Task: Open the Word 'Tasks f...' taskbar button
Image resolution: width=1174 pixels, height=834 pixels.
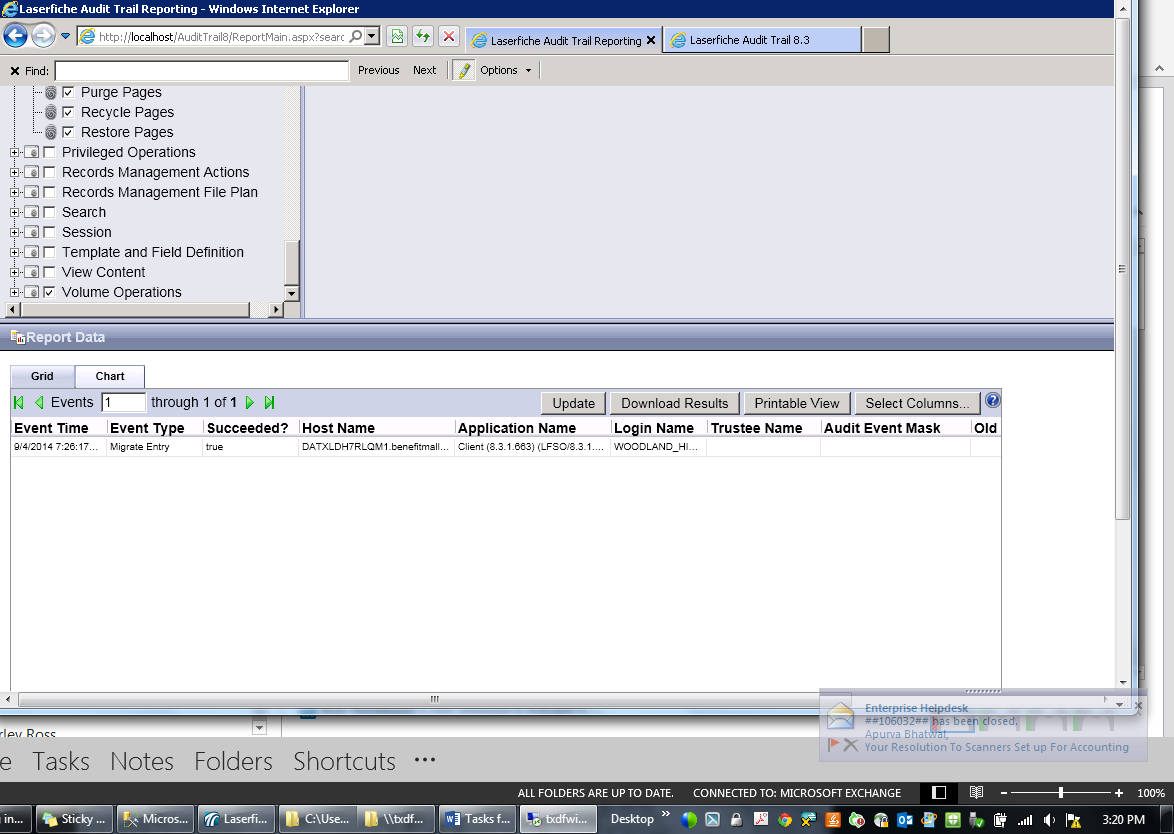Action: (478, 819)
